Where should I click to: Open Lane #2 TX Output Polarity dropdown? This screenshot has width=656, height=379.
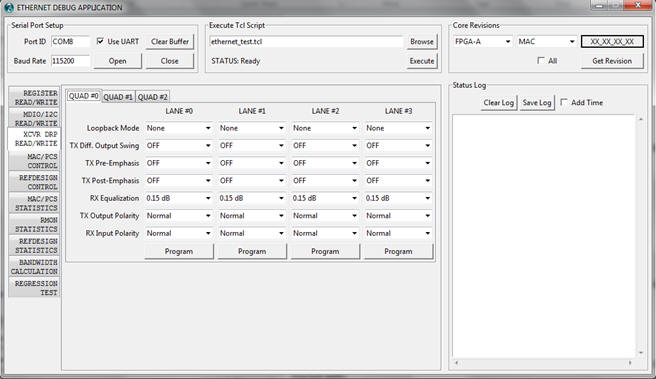coord(325,216)
